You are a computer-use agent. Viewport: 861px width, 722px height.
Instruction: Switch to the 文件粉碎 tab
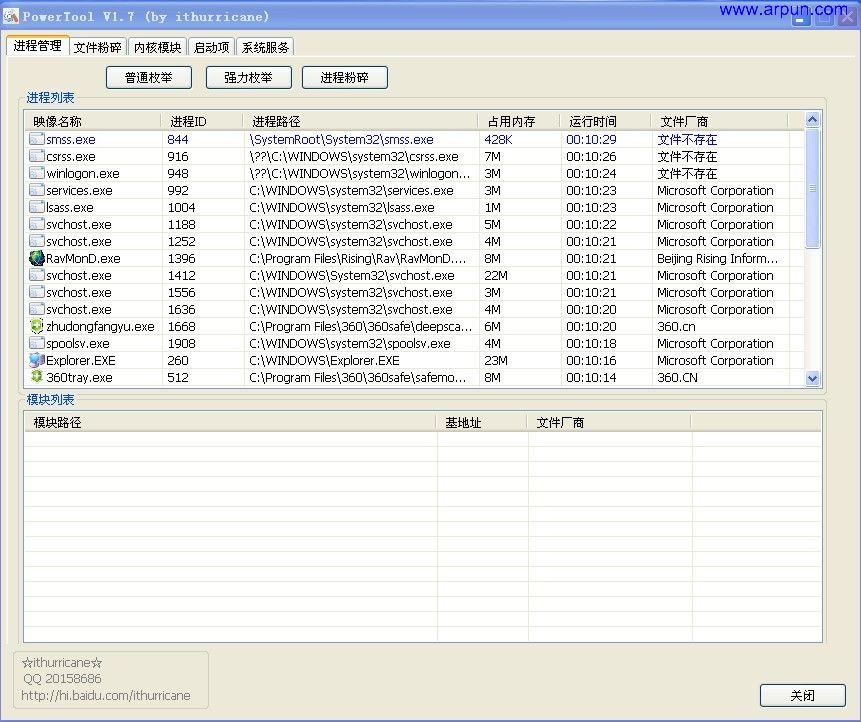97,45
